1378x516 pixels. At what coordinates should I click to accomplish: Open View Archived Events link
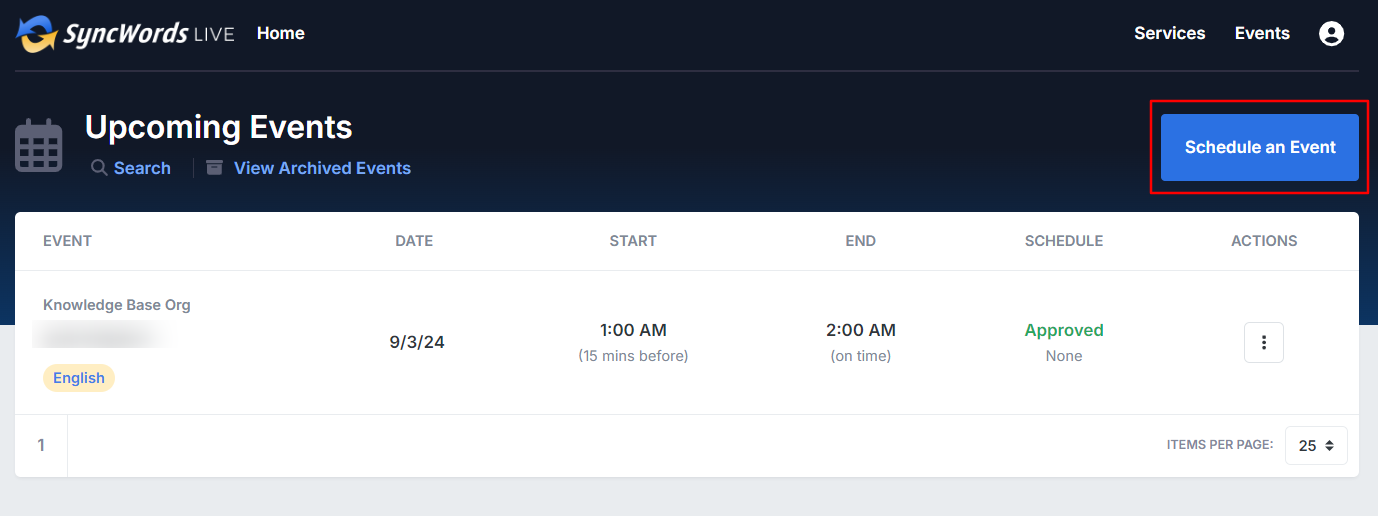coord(322,168)
